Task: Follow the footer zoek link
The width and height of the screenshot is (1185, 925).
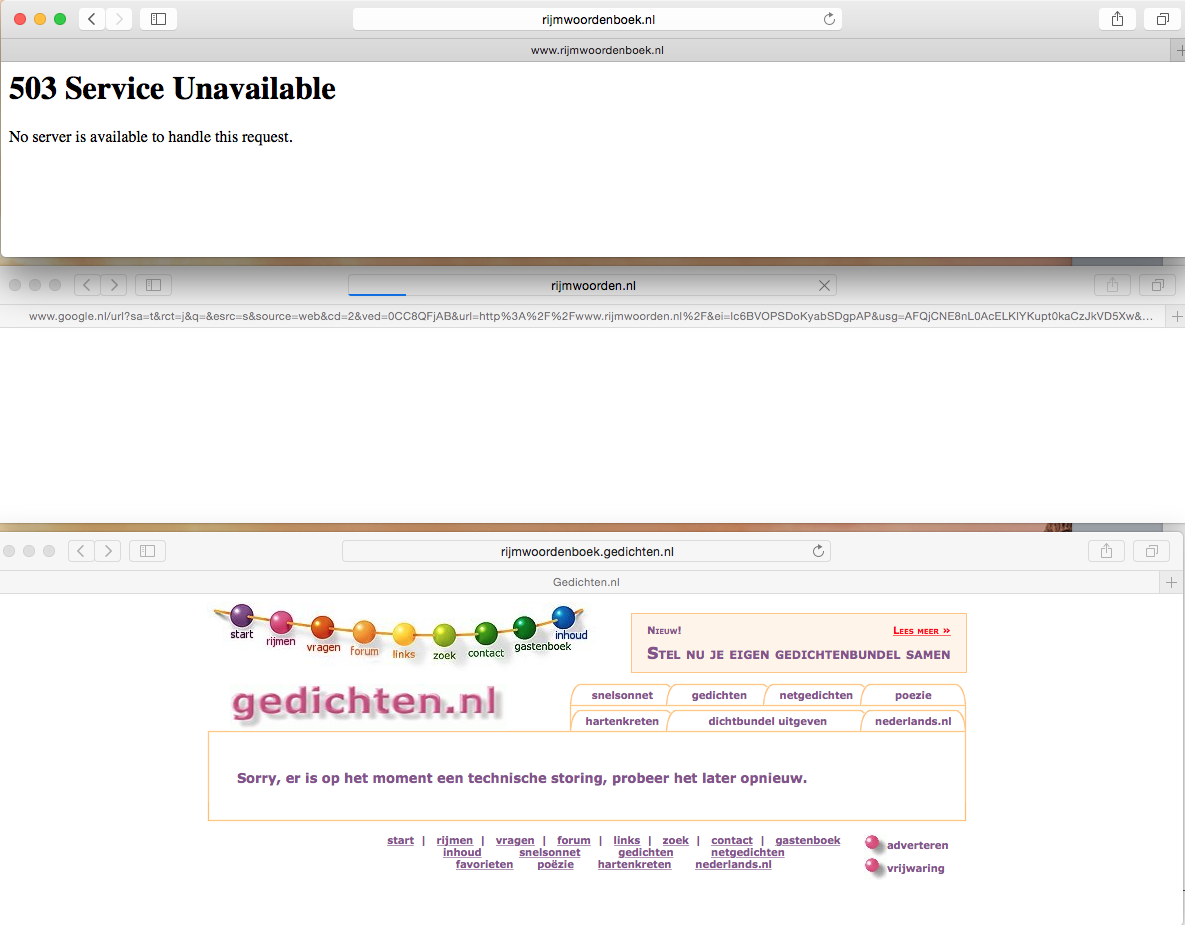Action: (676, 840)
